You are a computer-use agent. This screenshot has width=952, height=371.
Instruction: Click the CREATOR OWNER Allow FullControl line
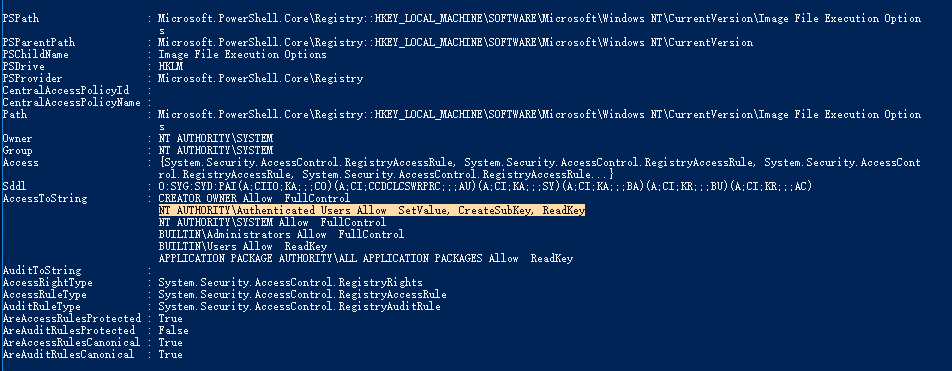[254, 199]
